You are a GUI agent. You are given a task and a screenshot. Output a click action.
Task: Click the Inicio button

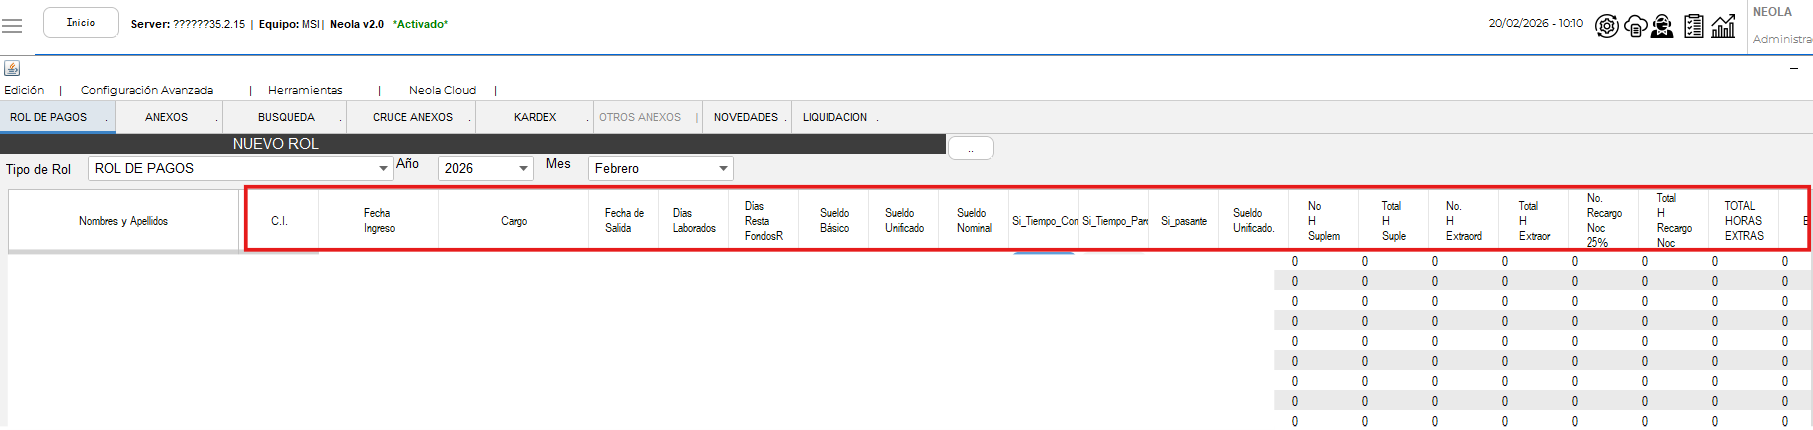click(x=81, y=23)
